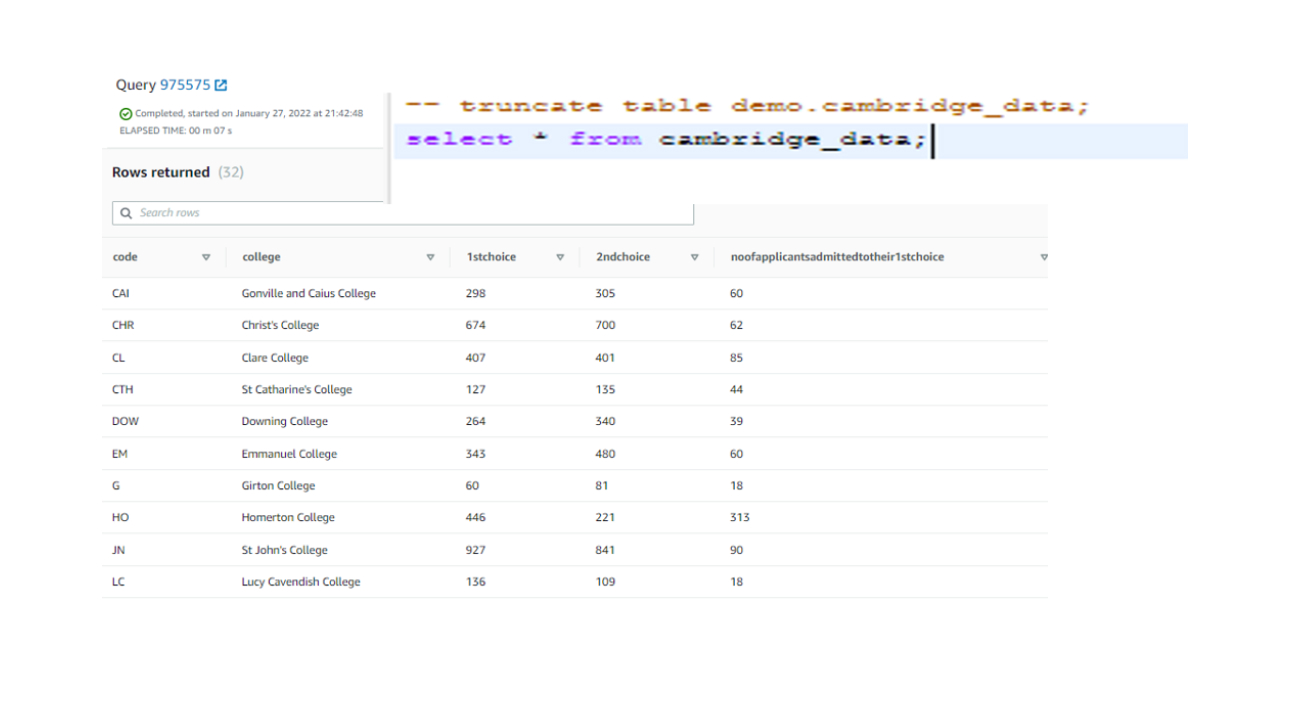Image resolution: width=1290 pixels, height=711 pixels.
Task: Select Downing College cell
Action: [x=285, y=422]
